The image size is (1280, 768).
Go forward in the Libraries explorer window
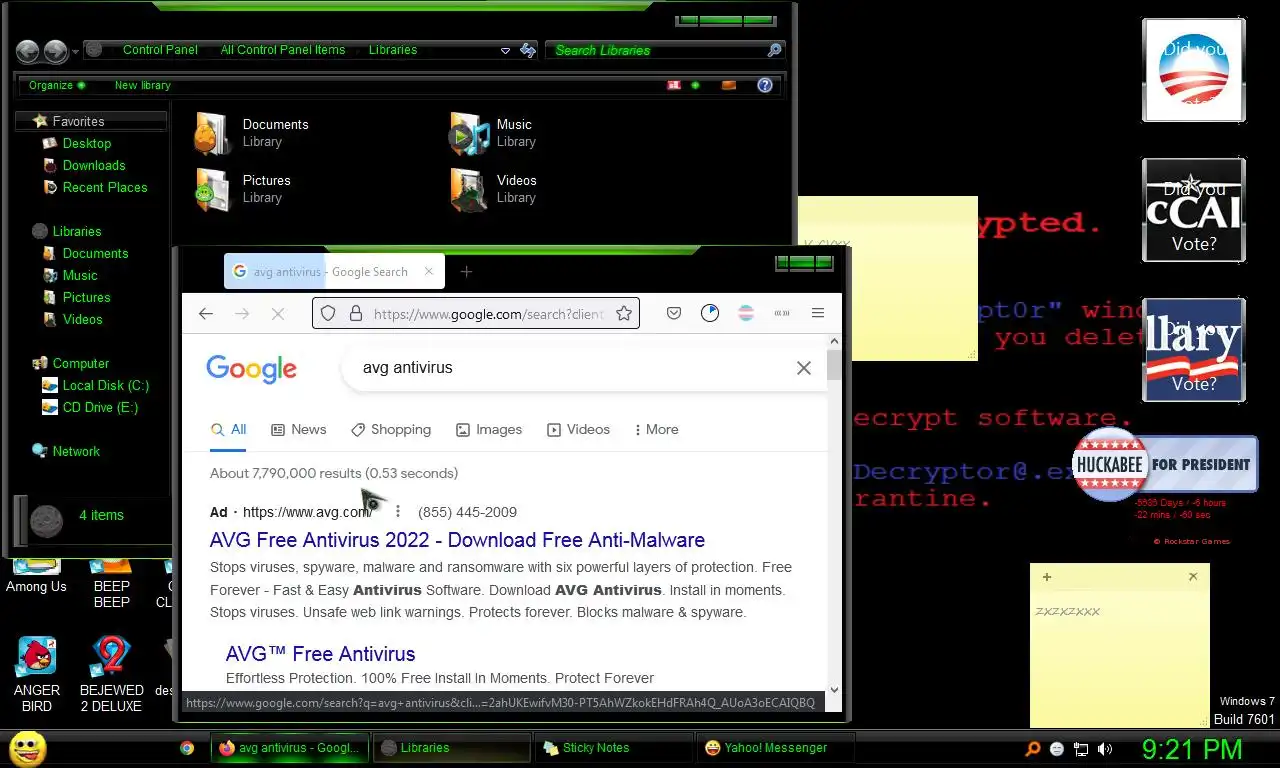point(56,51)
